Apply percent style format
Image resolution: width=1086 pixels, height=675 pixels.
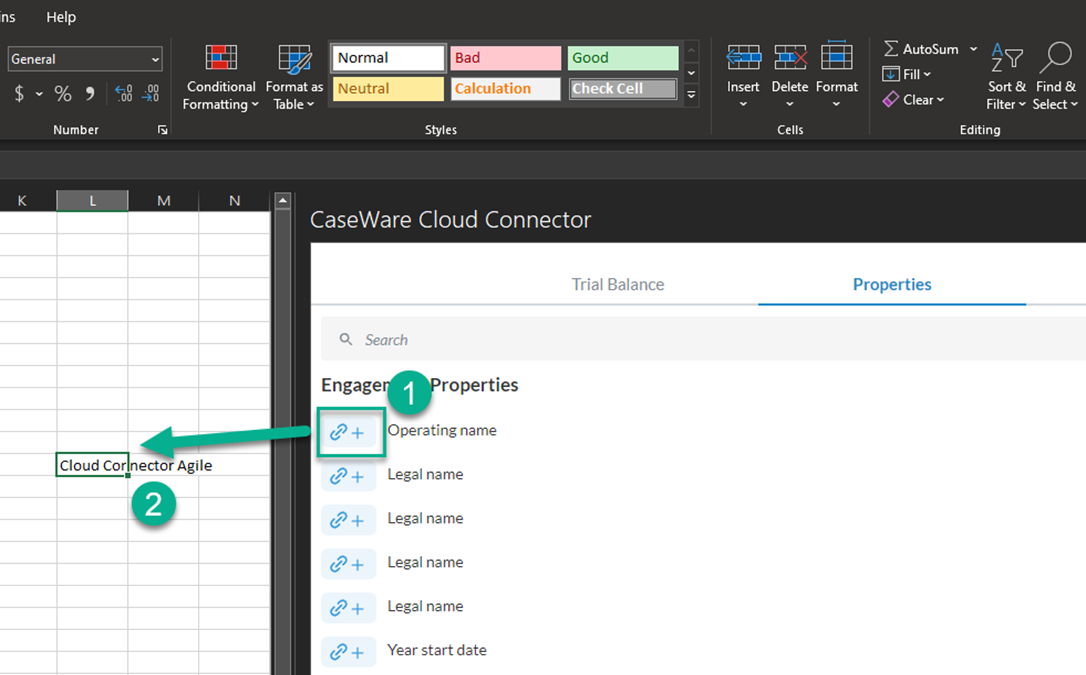(63, 93)
